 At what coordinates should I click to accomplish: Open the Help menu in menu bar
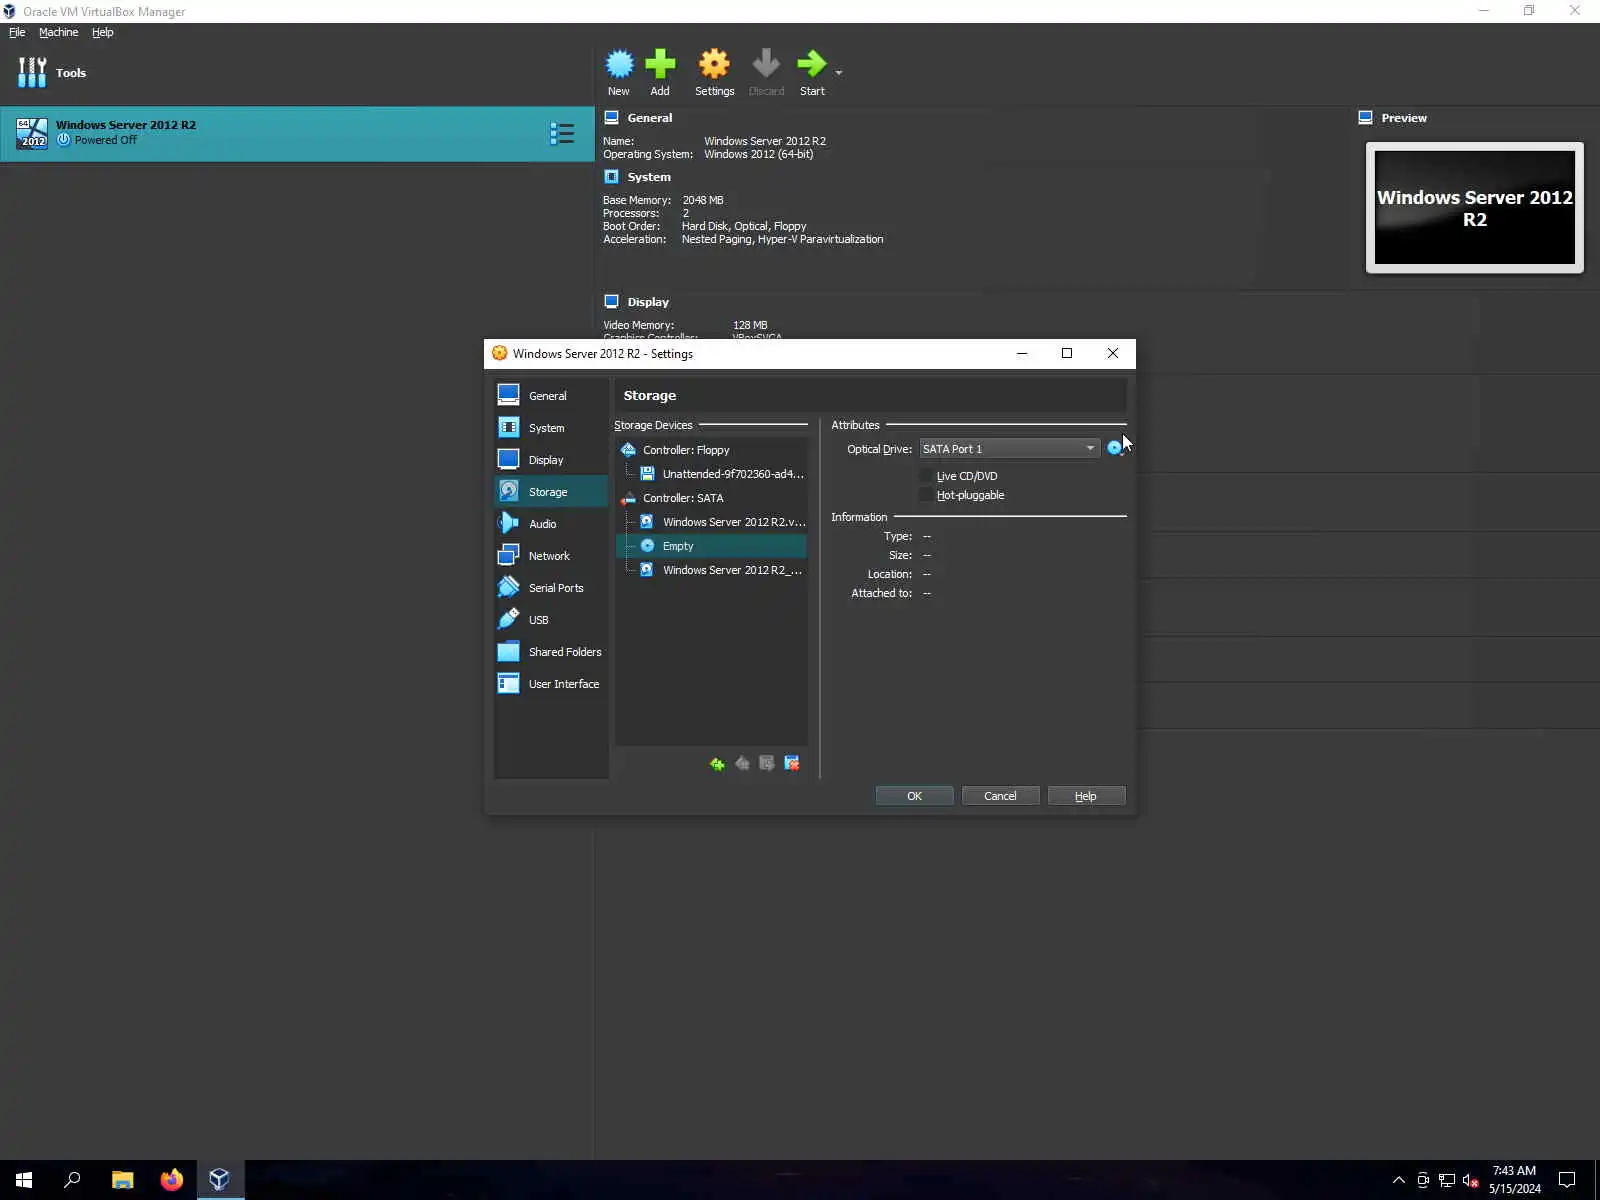click(x=103, y=32)
